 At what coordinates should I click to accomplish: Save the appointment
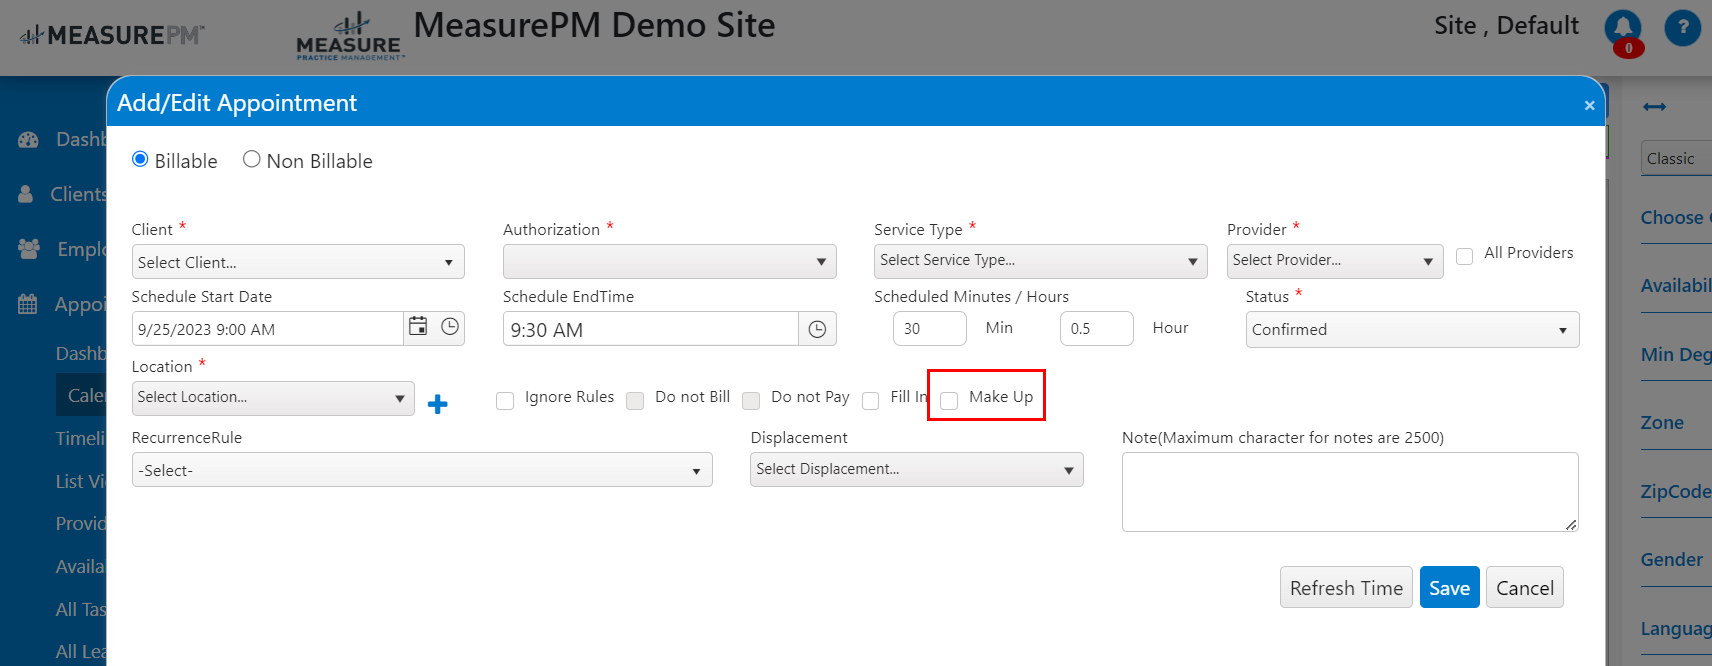coord(1449,588)
